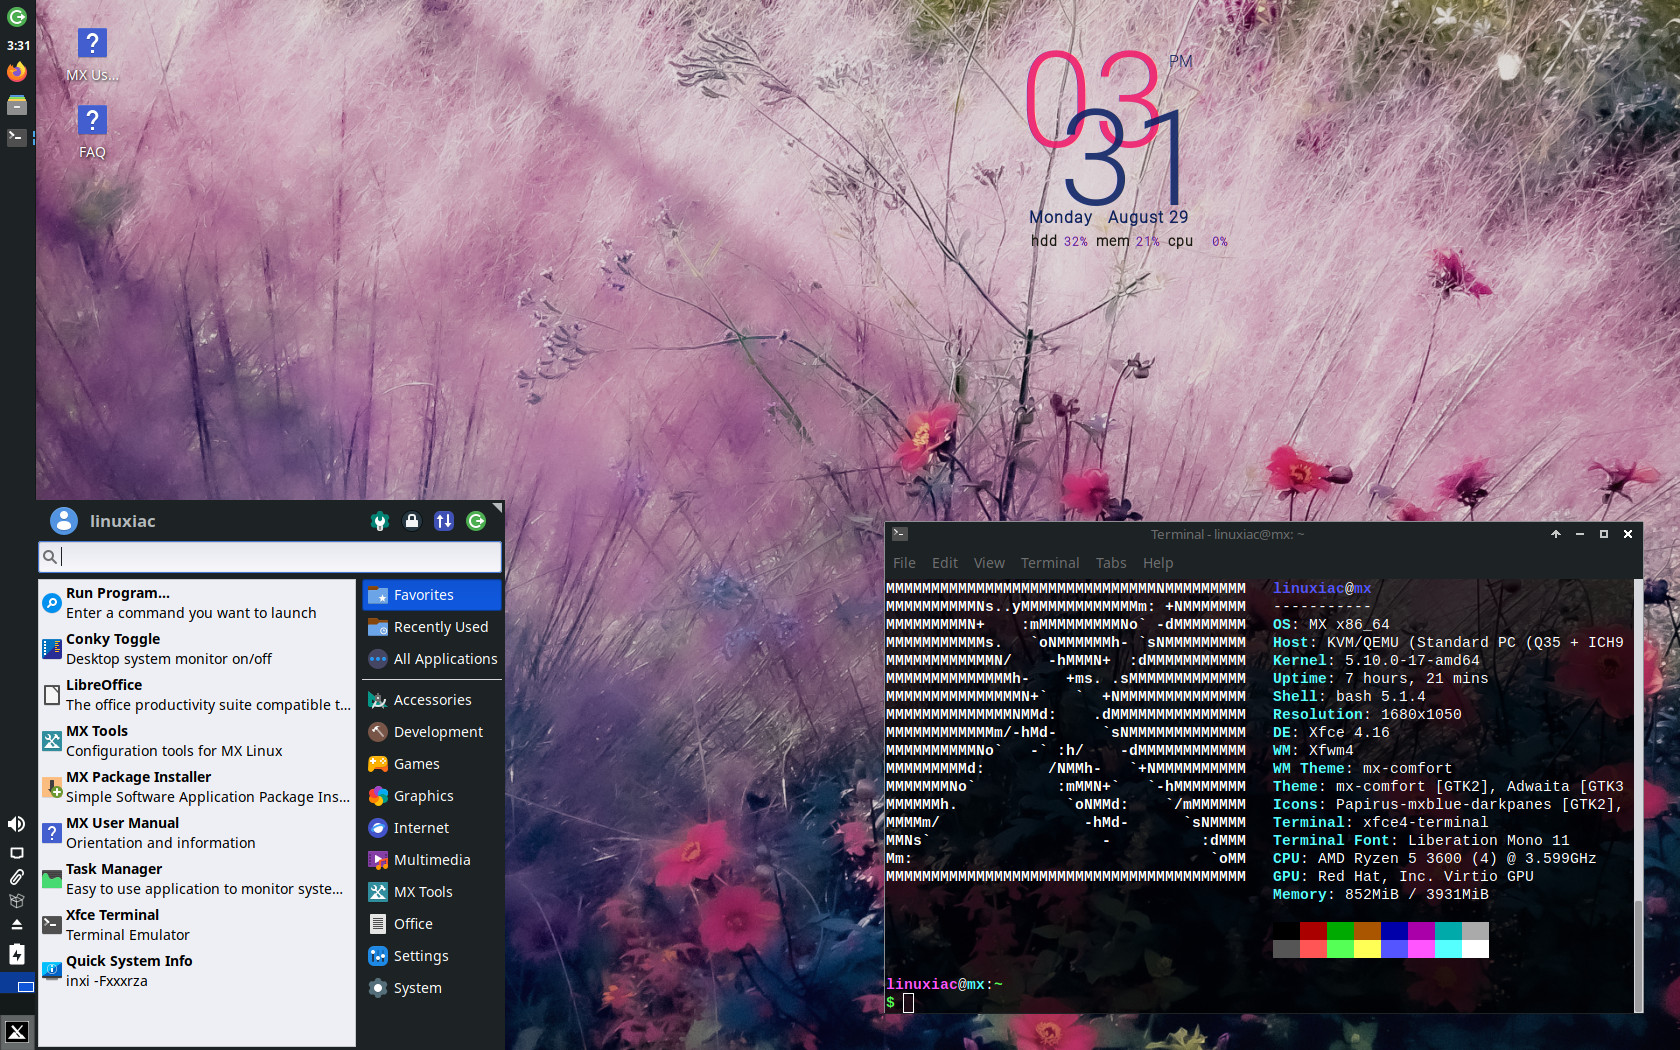
Task: Open the Internet category
Action: [432, 828]
